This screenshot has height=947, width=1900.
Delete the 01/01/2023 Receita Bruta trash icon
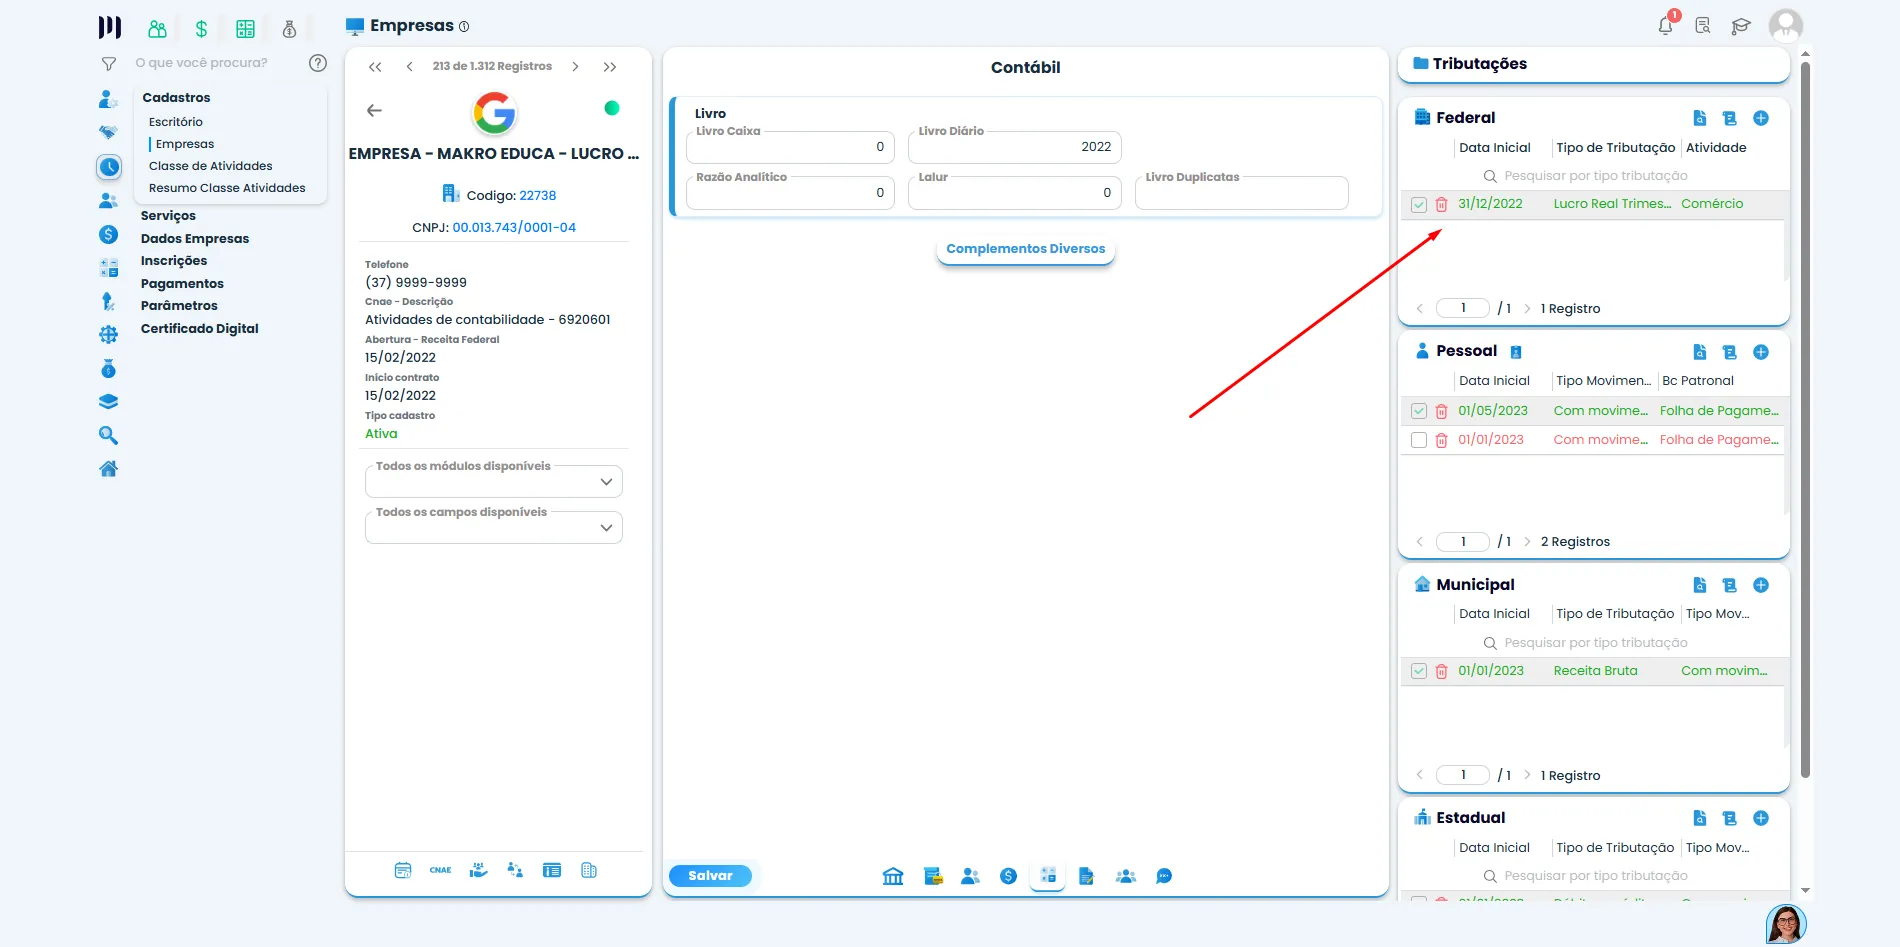(1441, 671)
